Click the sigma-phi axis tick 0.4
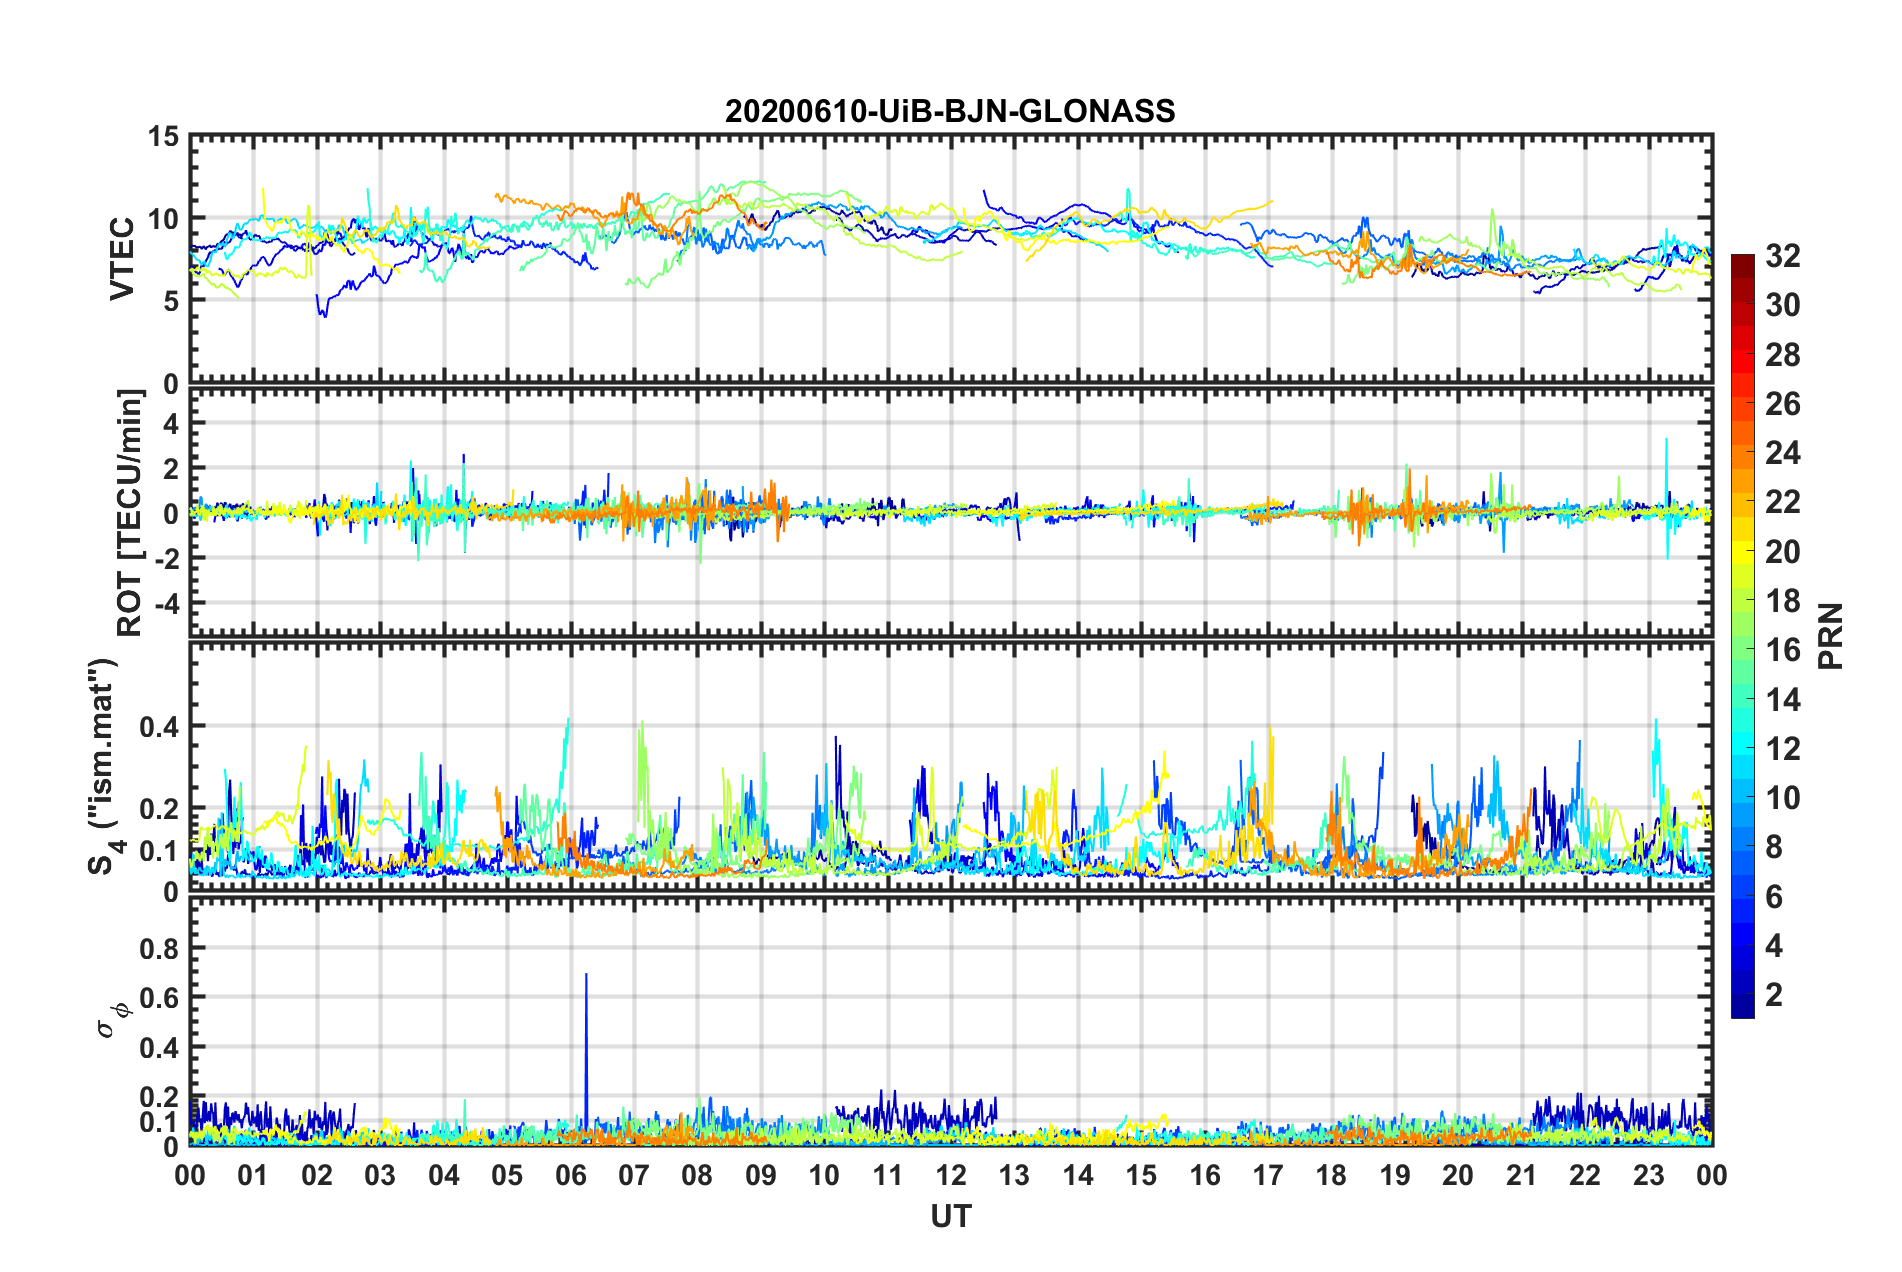 (159, 1048)
